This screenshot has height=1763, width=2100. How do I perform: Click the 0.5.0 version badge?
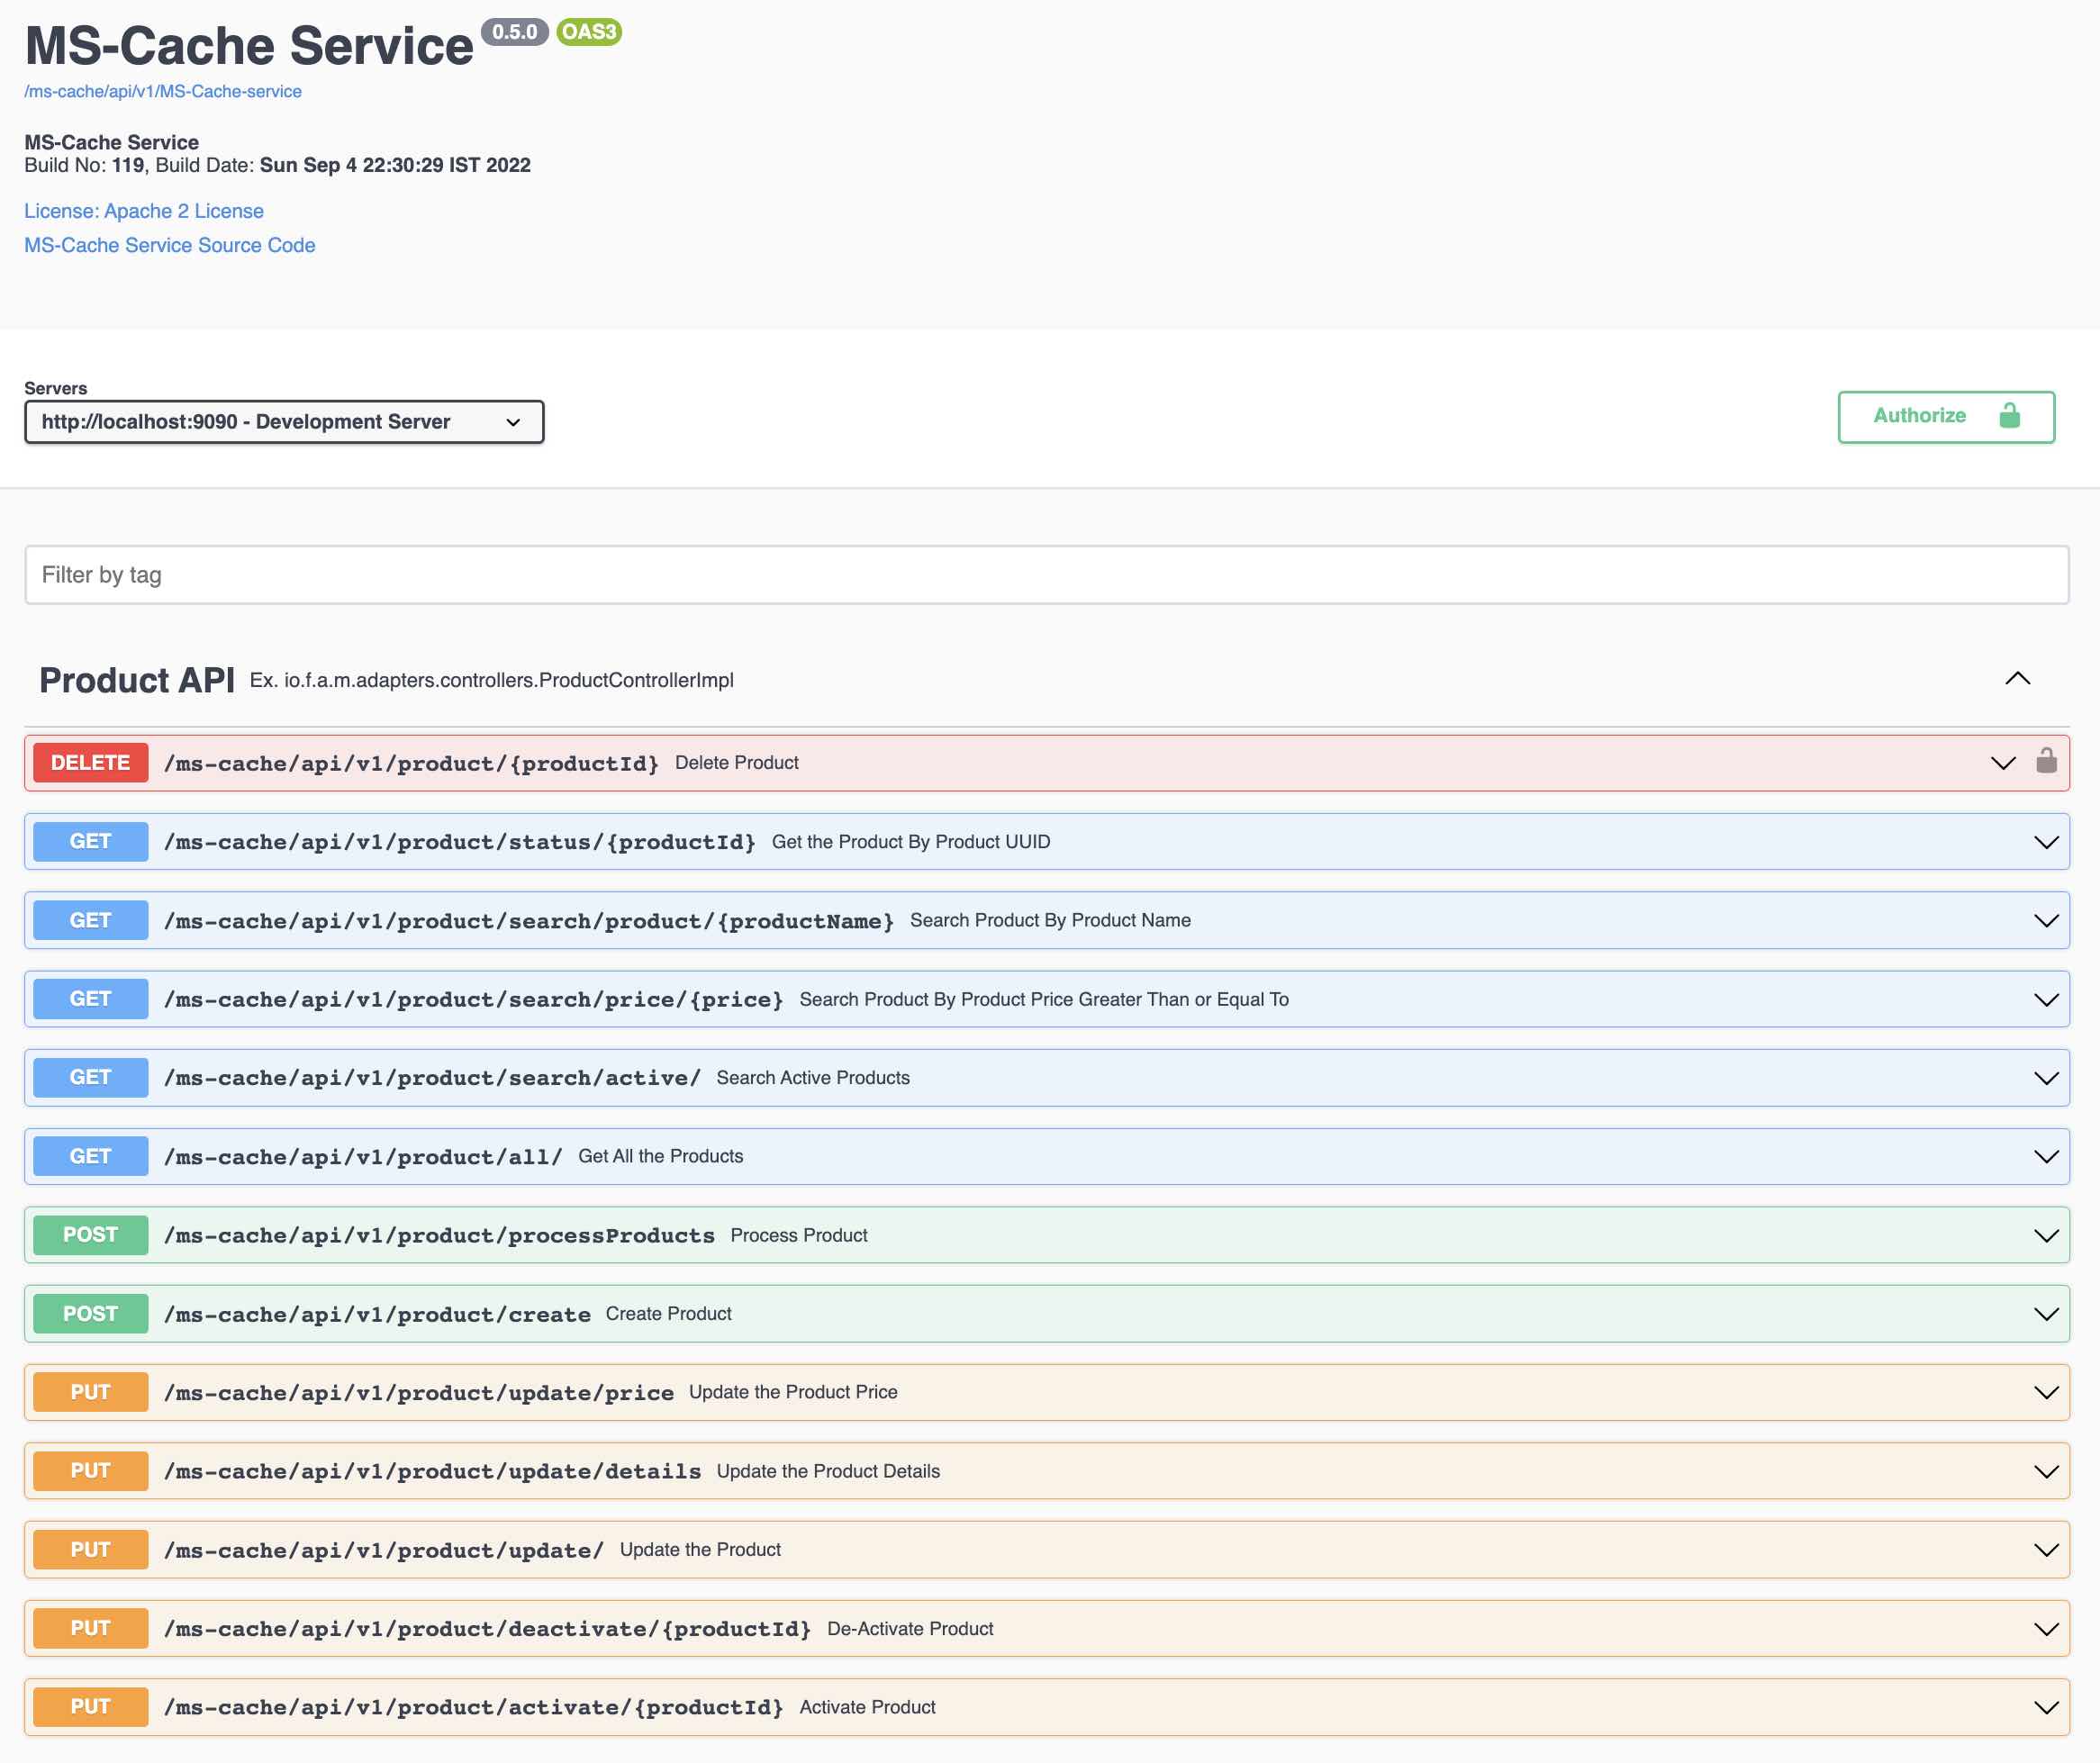point(514,32)
